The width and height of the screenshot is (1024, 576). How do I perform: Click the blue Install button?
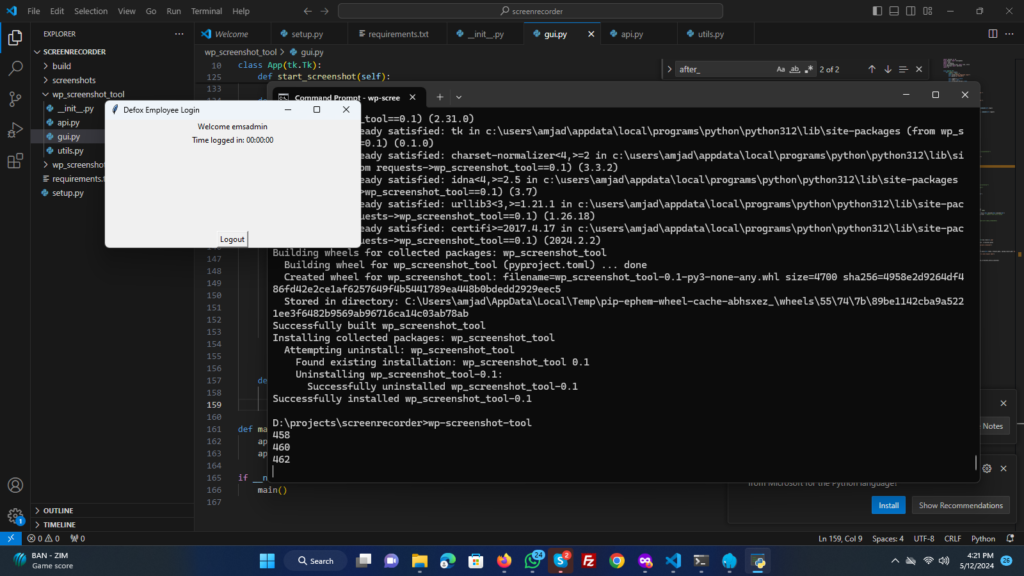pyautogui.click(x=888, y=505)
